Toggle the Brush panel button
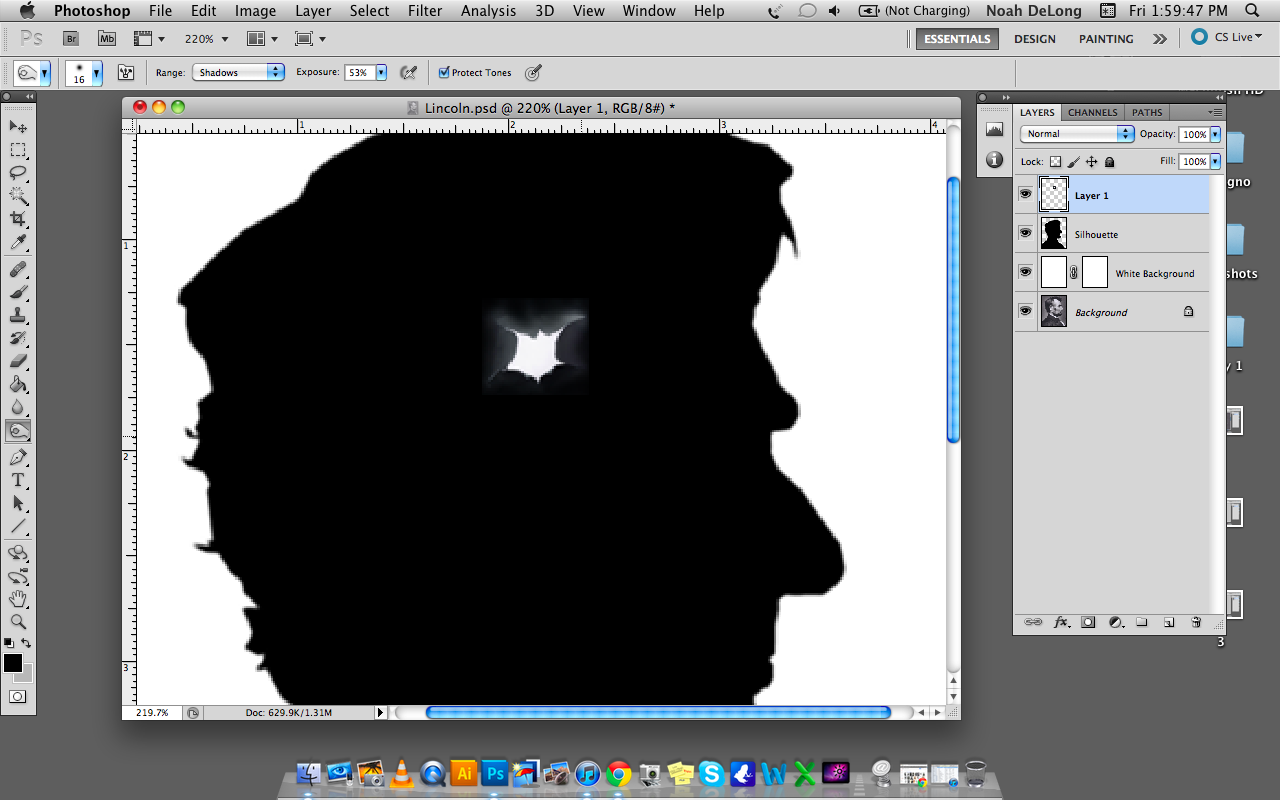Screen dimensions: 1280x800 [126, 73]
